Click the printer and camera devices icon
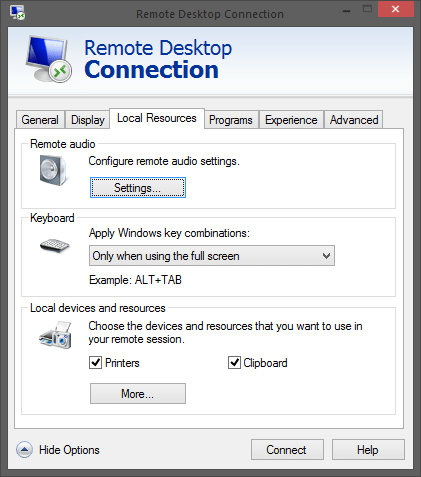Image resolution: width=421 pixels, height=477 pixels. [x=56, y=335]
